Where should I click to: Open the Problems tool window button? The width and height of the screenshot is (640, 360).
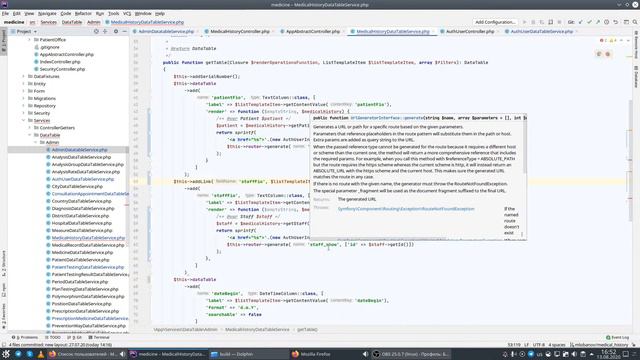point(25,338)
